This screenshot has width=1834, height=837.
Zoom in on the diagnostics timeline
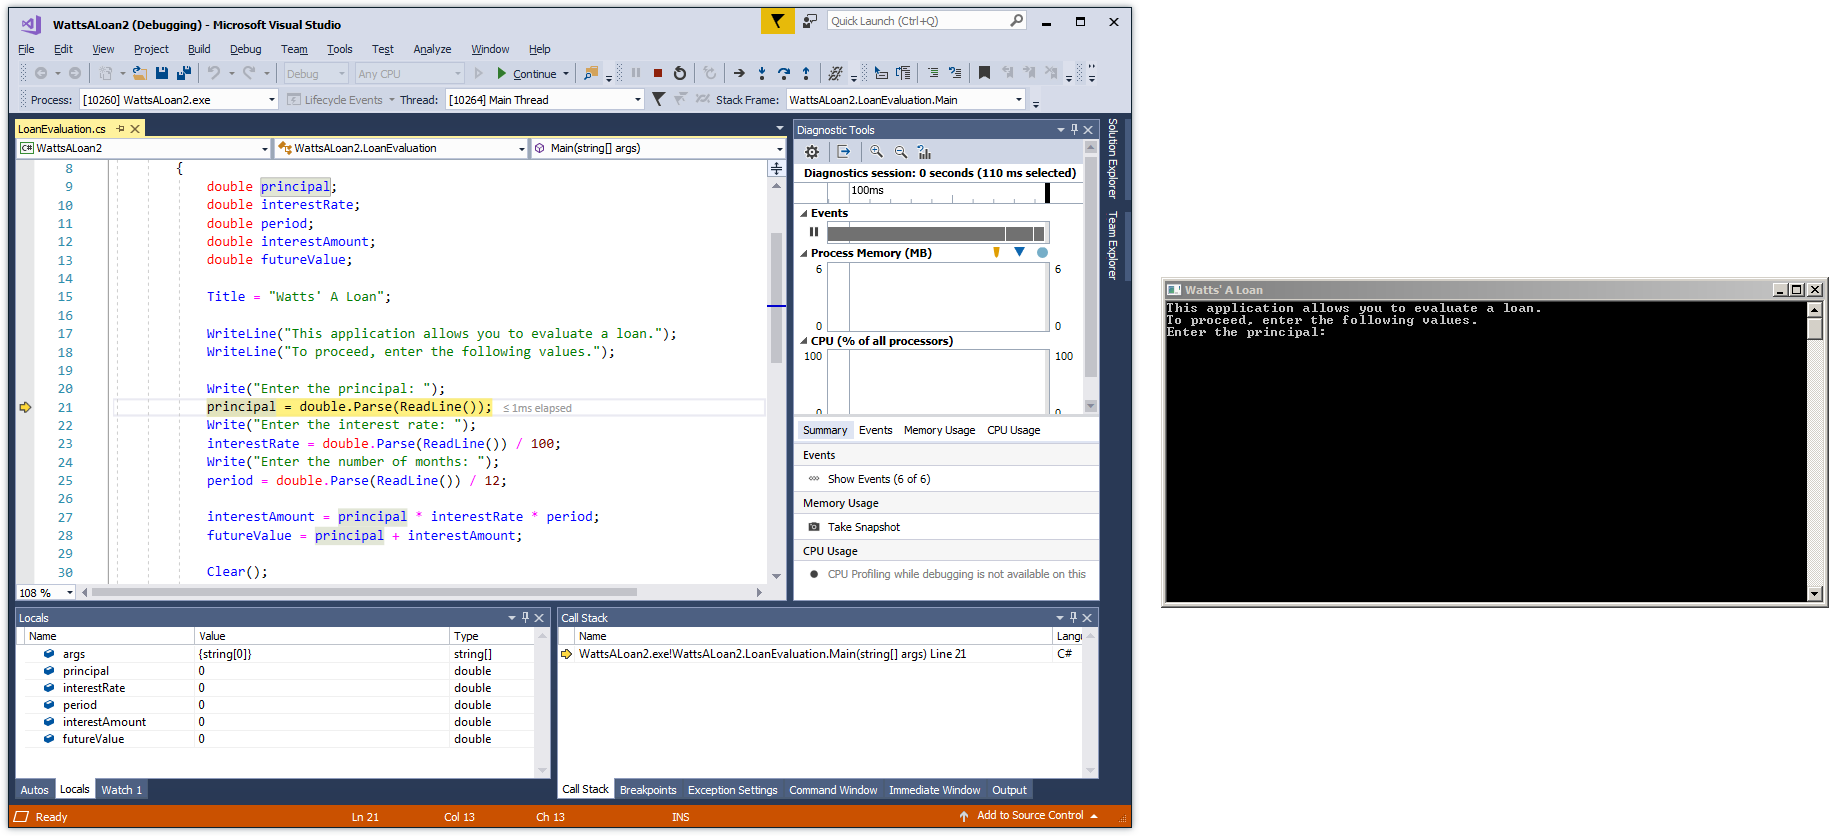[x=876, y=152]
